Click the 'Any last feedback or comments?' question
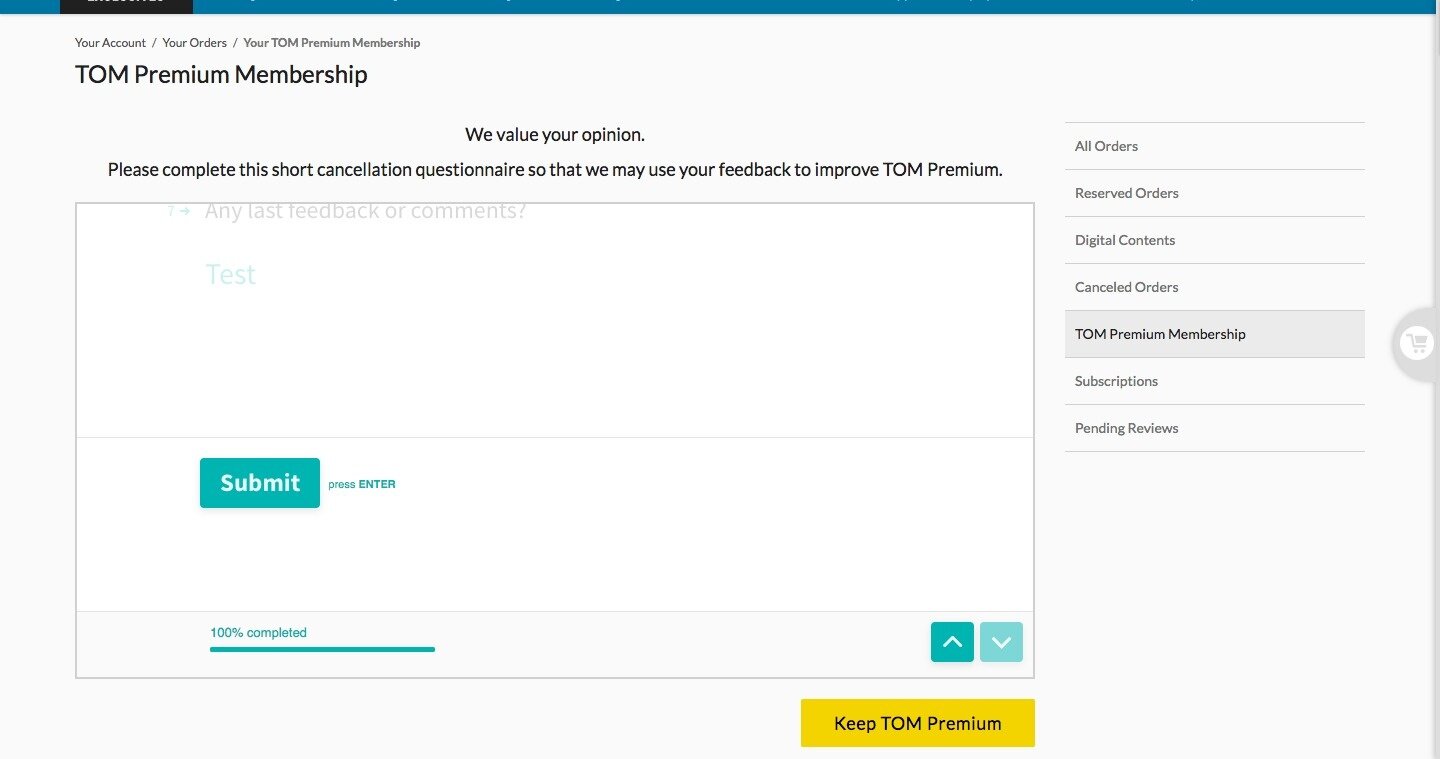Viewport: 1440px width, 759px height. [365, 211]
